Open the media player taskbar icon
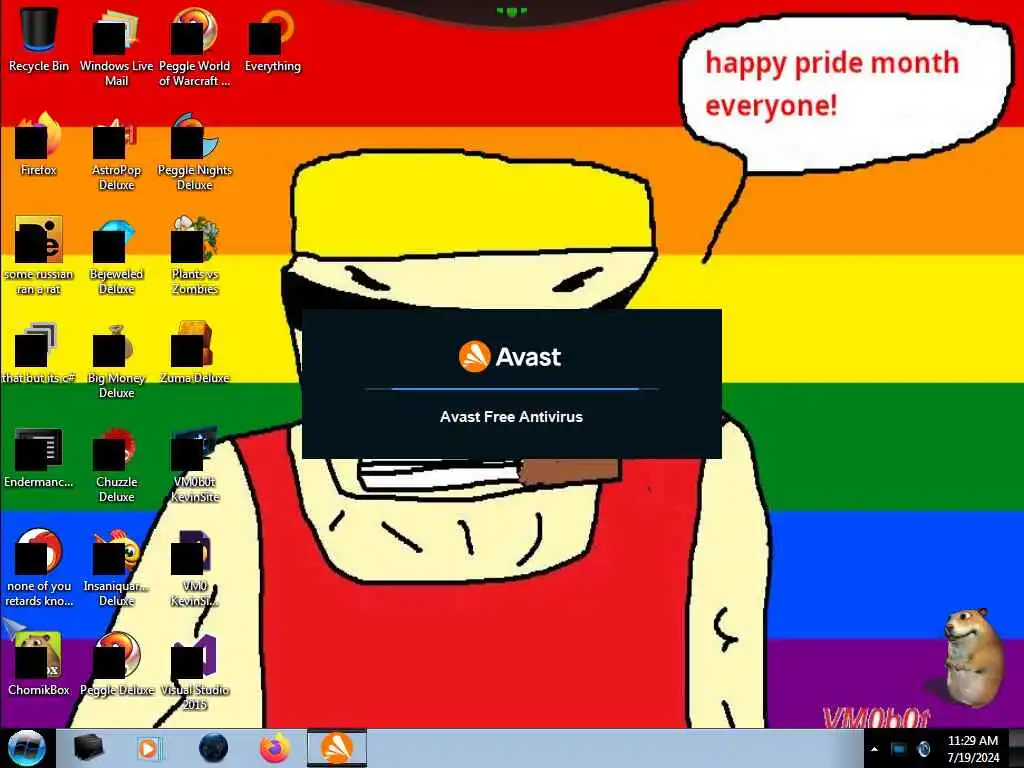 tap(148, 748)
